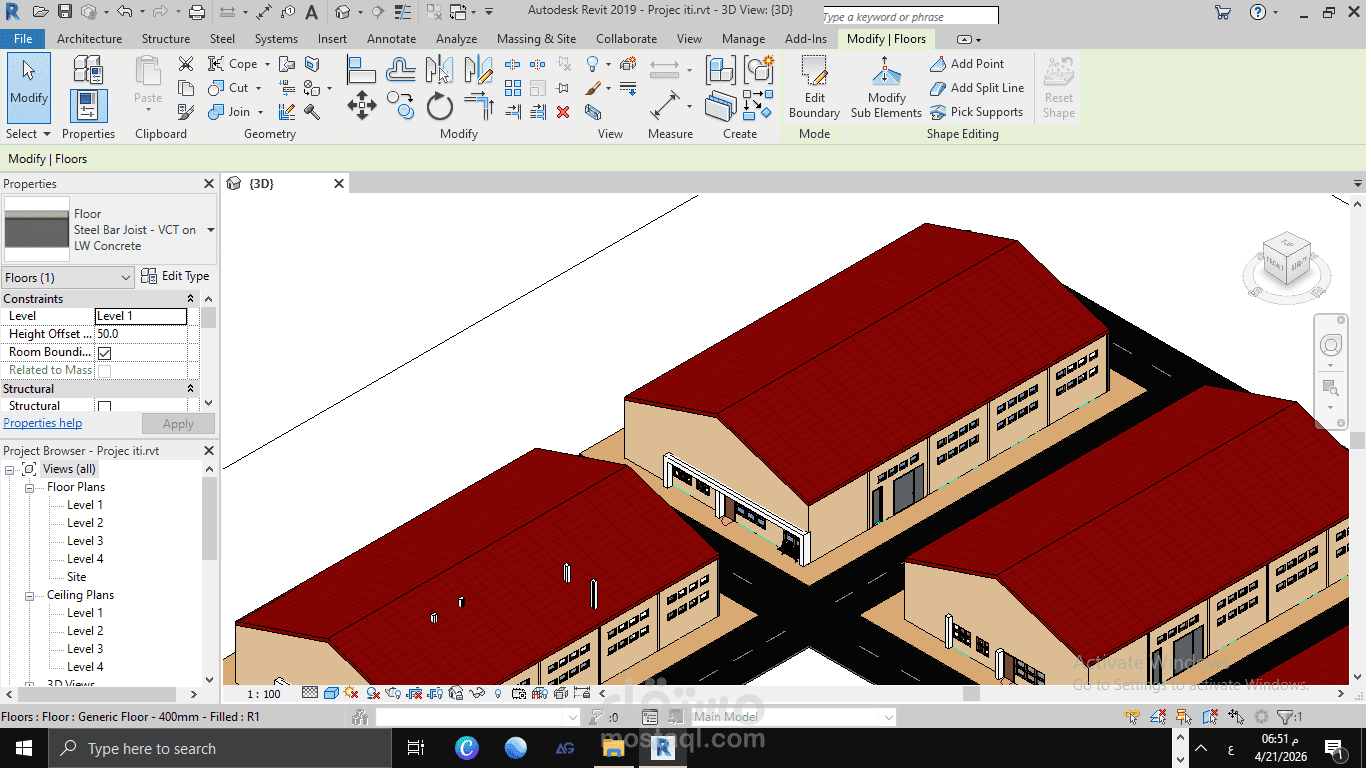The height and width of the screenshot is (768, 1366).
Task: Click the red Delete X icon
Action: (563, 112)
